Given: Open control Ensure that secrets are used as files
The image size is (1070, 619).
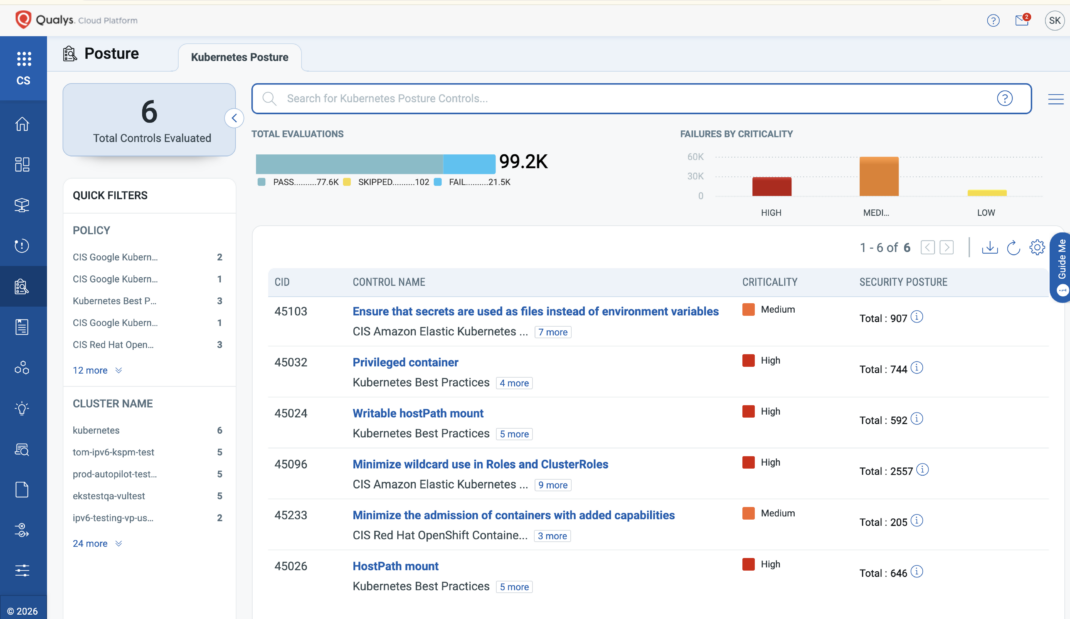Looking at the screenshot, I should pyautogui.click(x=536, y=311).
